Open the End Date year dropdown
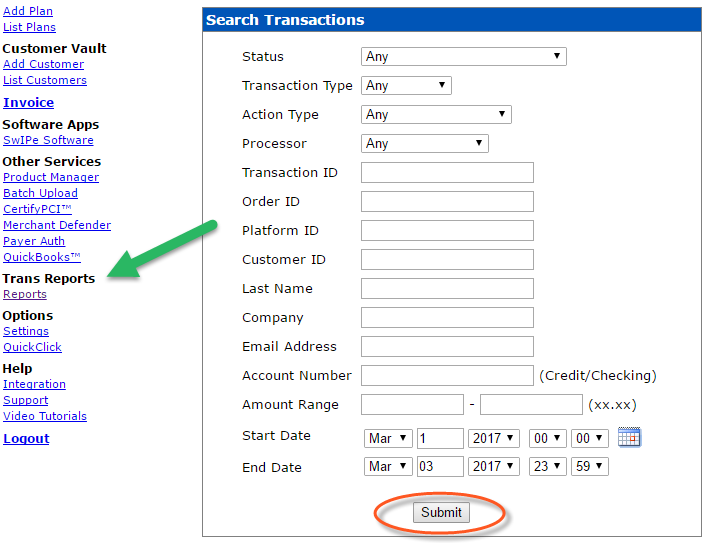The width and height of the screenshot is (718, 547). coord(495,467)
